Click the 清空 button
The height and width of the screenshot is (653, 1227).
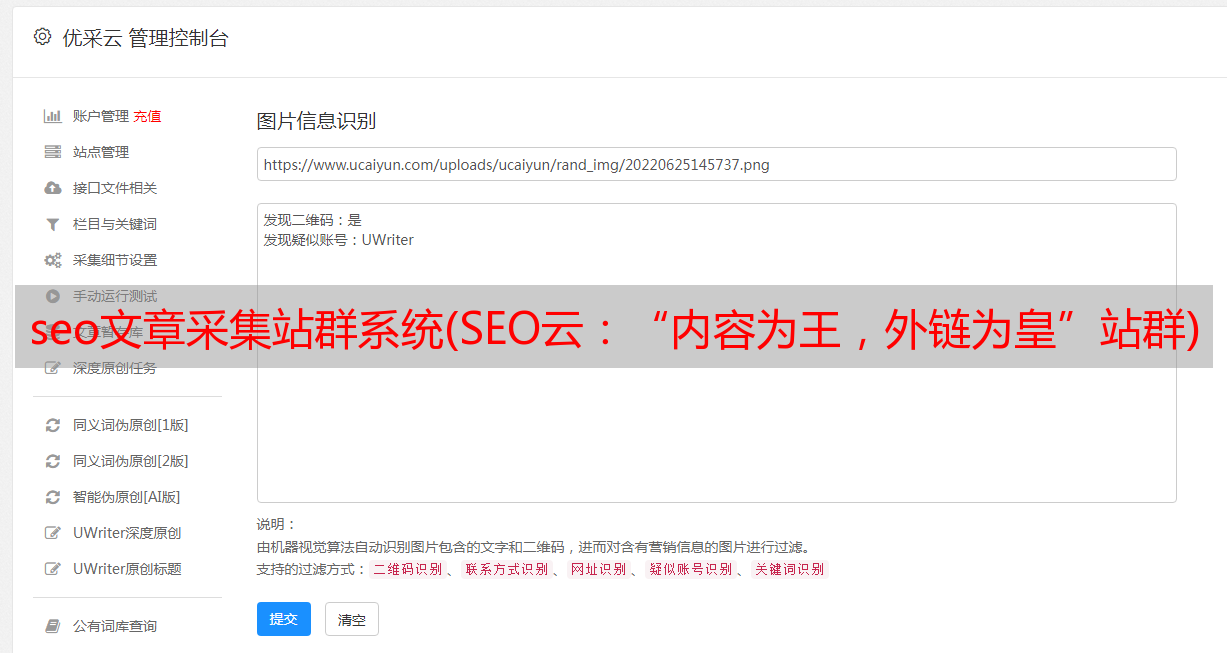352,619
